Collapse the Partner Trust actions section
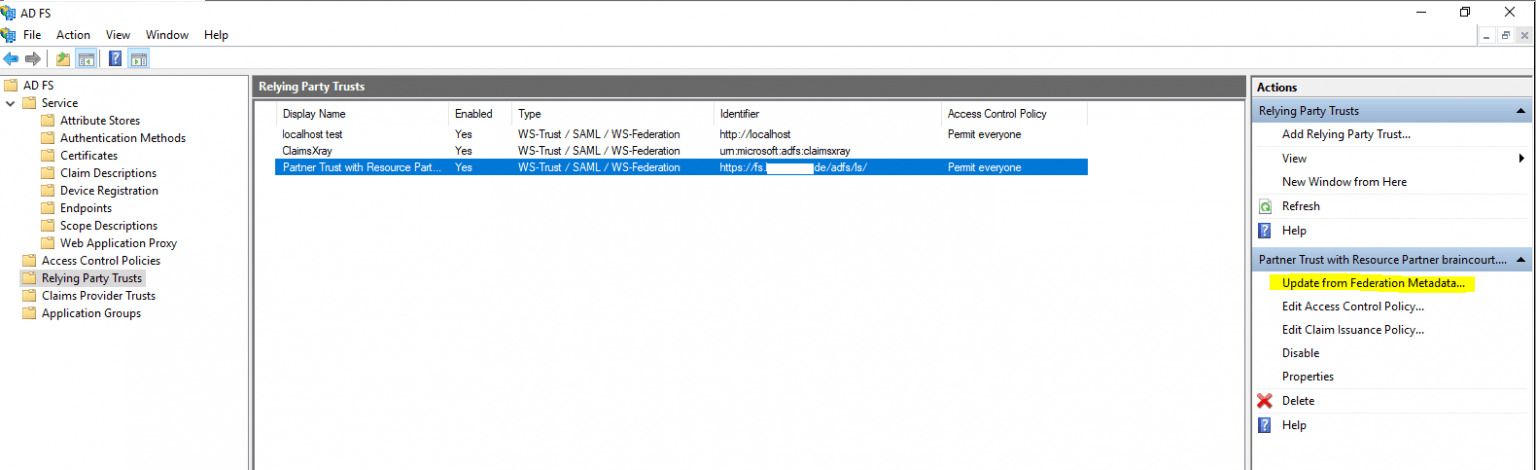The width and height of the screenshot is (1536, 470). pos(1520,260)
